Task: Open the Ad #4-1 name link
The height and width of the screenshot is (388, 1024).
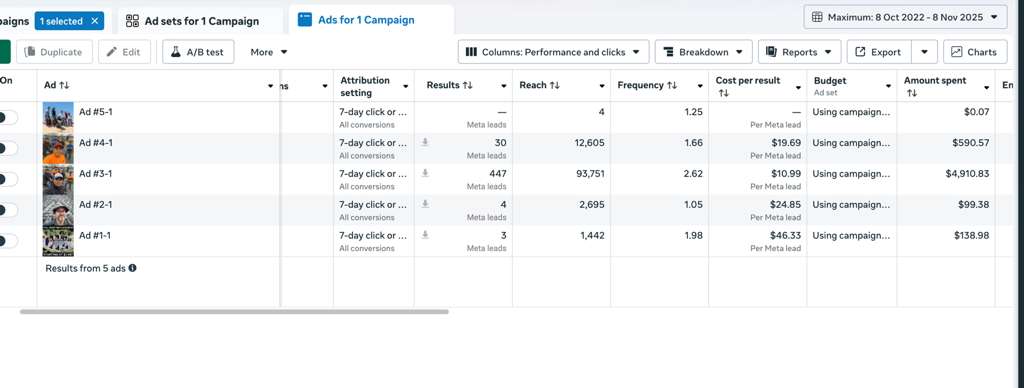Action: click(x=95, y=142)
